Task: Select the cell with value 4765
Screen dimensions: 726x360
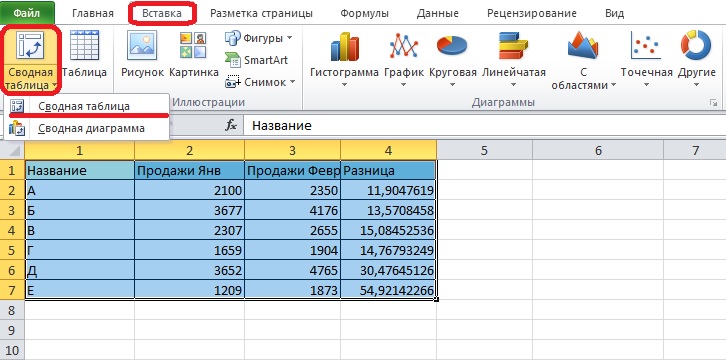Action: pos(293,270)
